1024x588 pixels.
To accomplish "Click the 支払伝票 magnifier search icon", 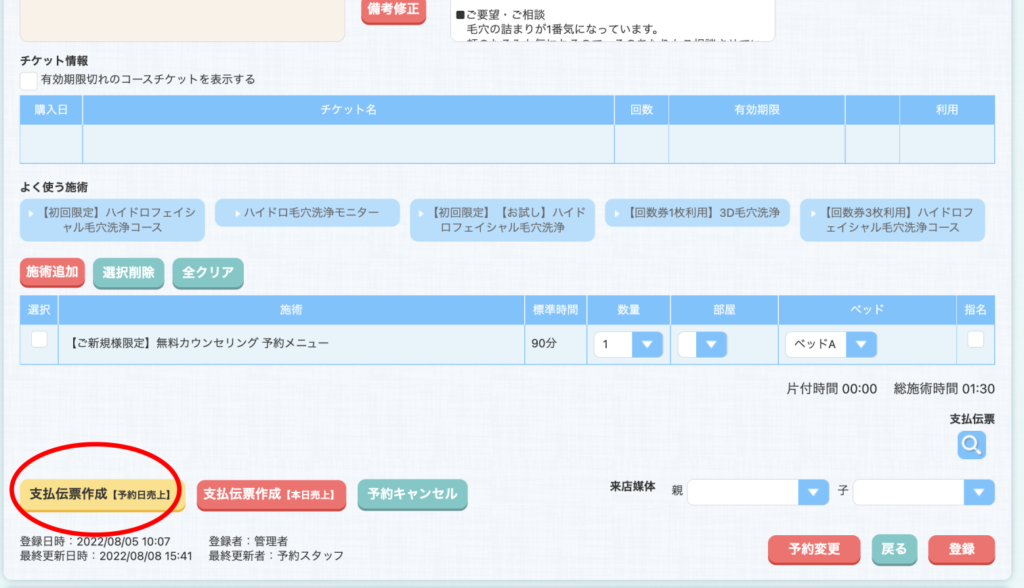I will pos(972,445).
